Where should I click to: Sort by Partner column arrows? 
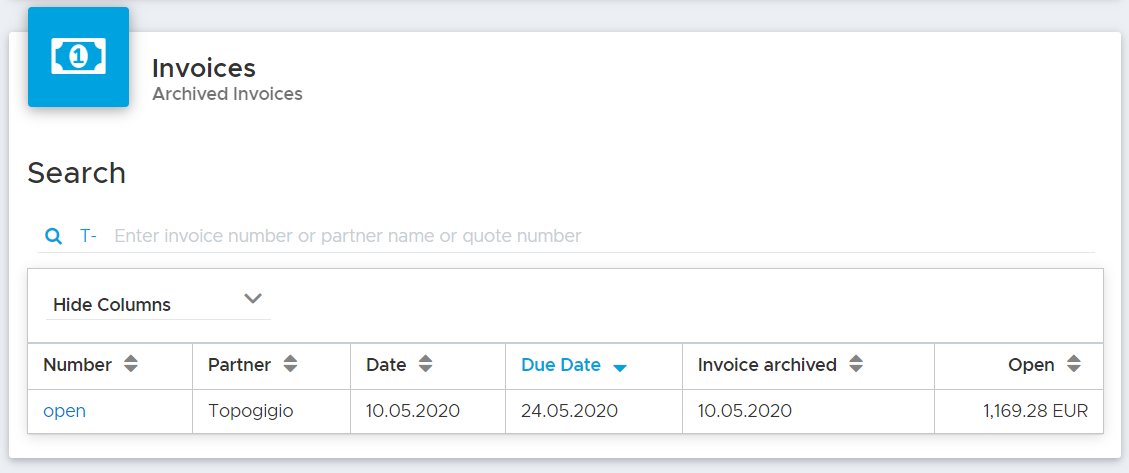tap(289, 364)
